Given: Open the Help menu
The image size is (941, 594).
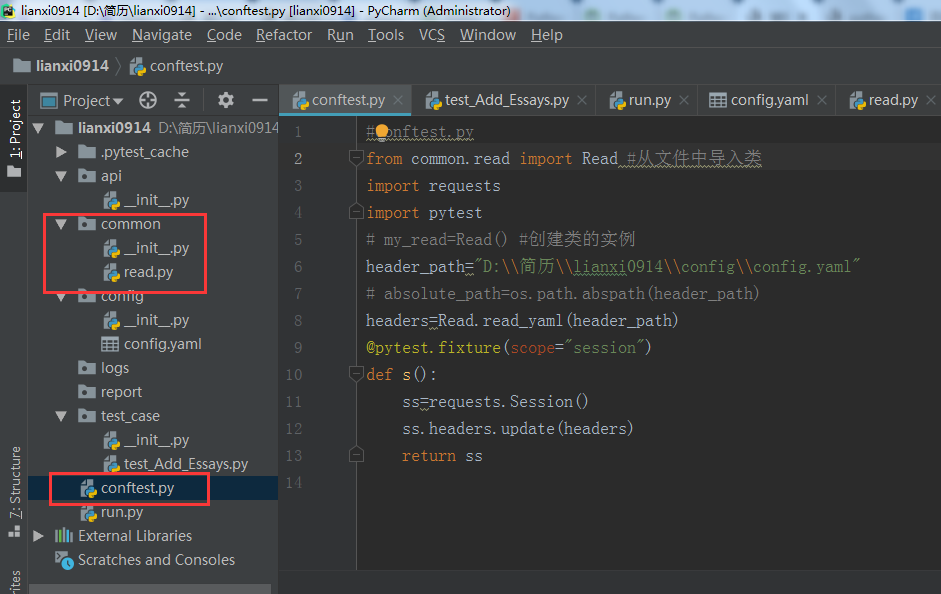Looking at the screenshot, I should point(547,35).
